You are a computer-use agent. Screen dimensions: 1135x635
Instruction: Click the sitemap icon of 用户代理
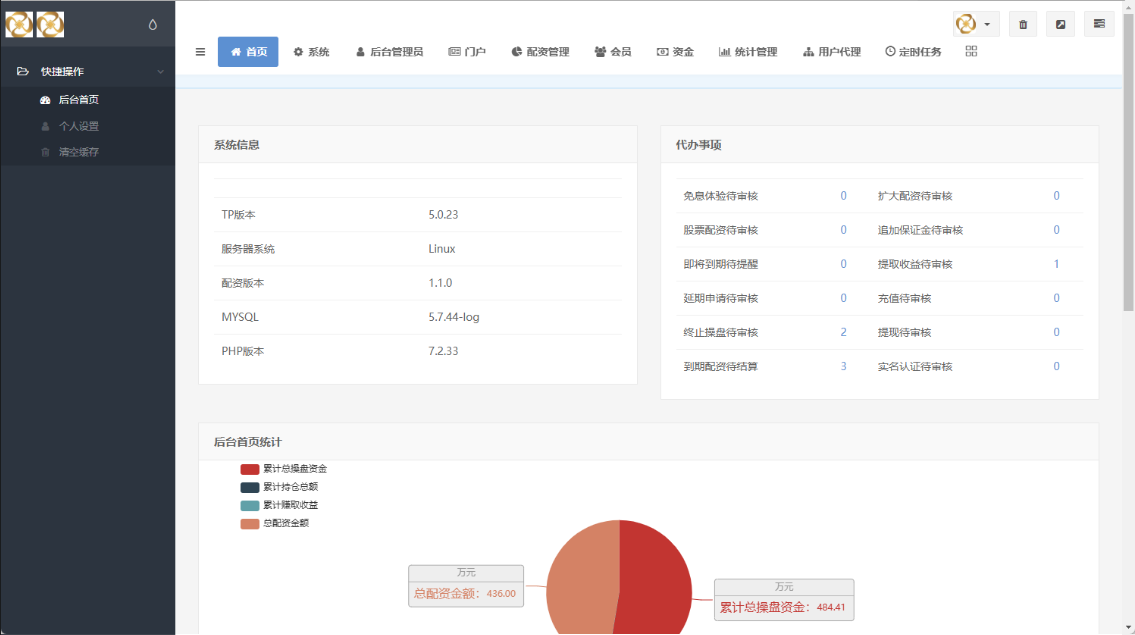pyautogui.click(x=809, y=52)
